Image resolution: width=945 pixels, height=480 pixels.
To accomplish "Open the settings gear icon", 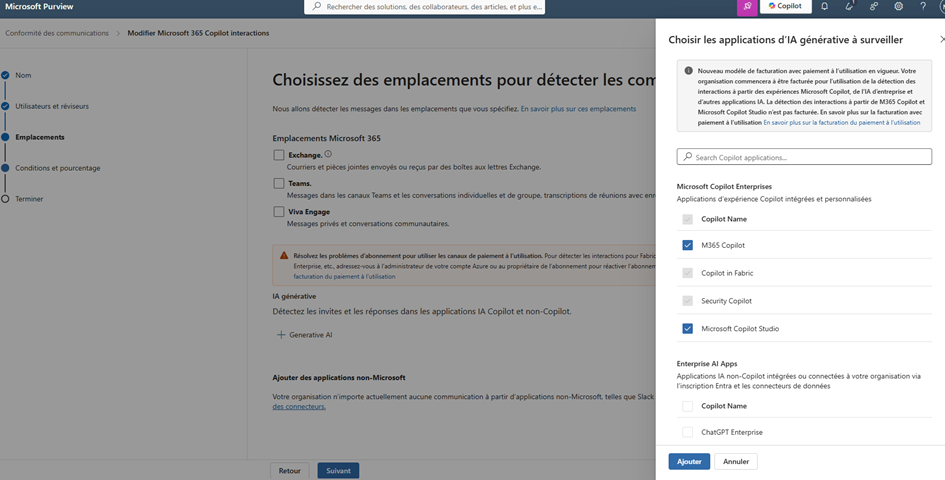I will tap(898, 7).
